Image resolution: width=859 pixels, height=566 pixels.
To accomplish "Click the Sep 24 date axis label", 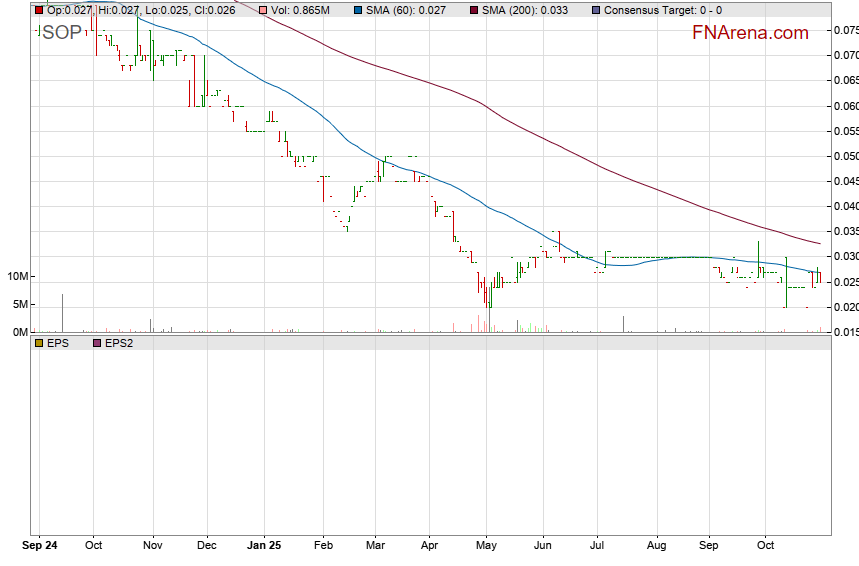I will [38, 547].
